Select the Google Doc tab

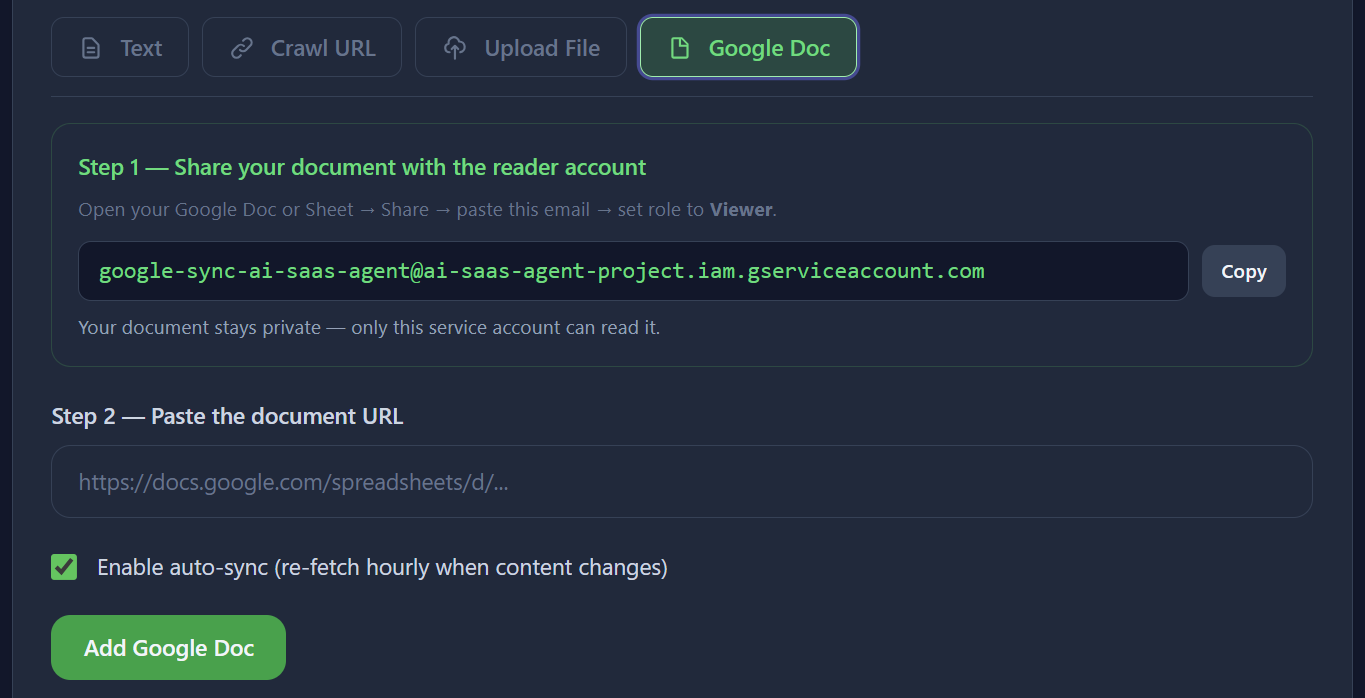[748, 46]
